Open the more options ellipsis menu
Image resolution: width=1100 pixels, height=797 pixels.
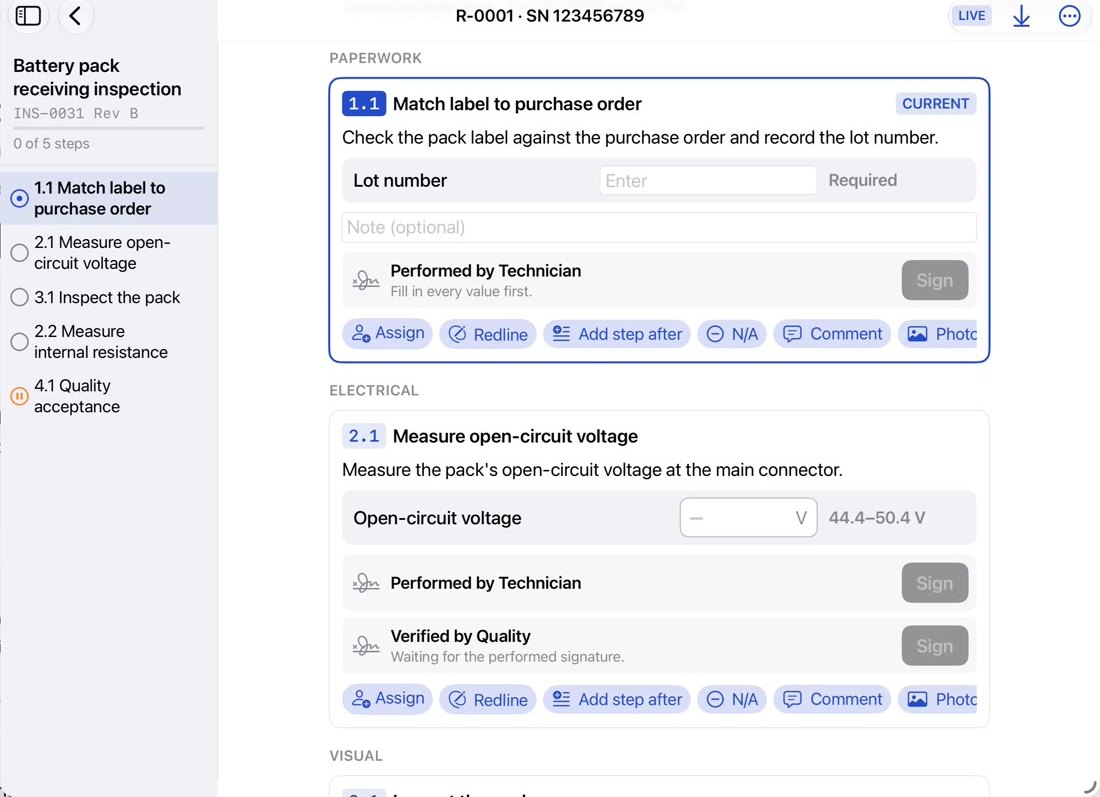coord(1069,16)
